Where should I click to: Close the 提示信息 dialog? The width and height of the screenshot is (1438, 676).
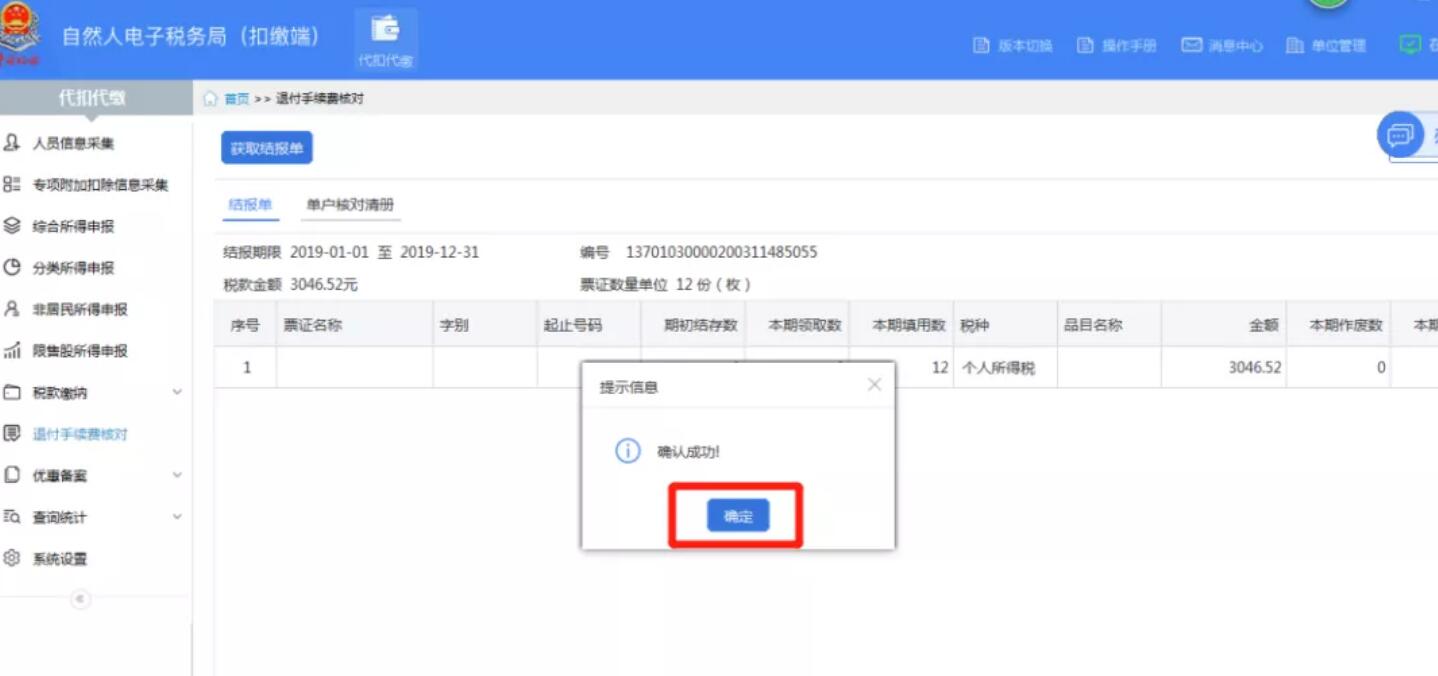tap(874, 383)
